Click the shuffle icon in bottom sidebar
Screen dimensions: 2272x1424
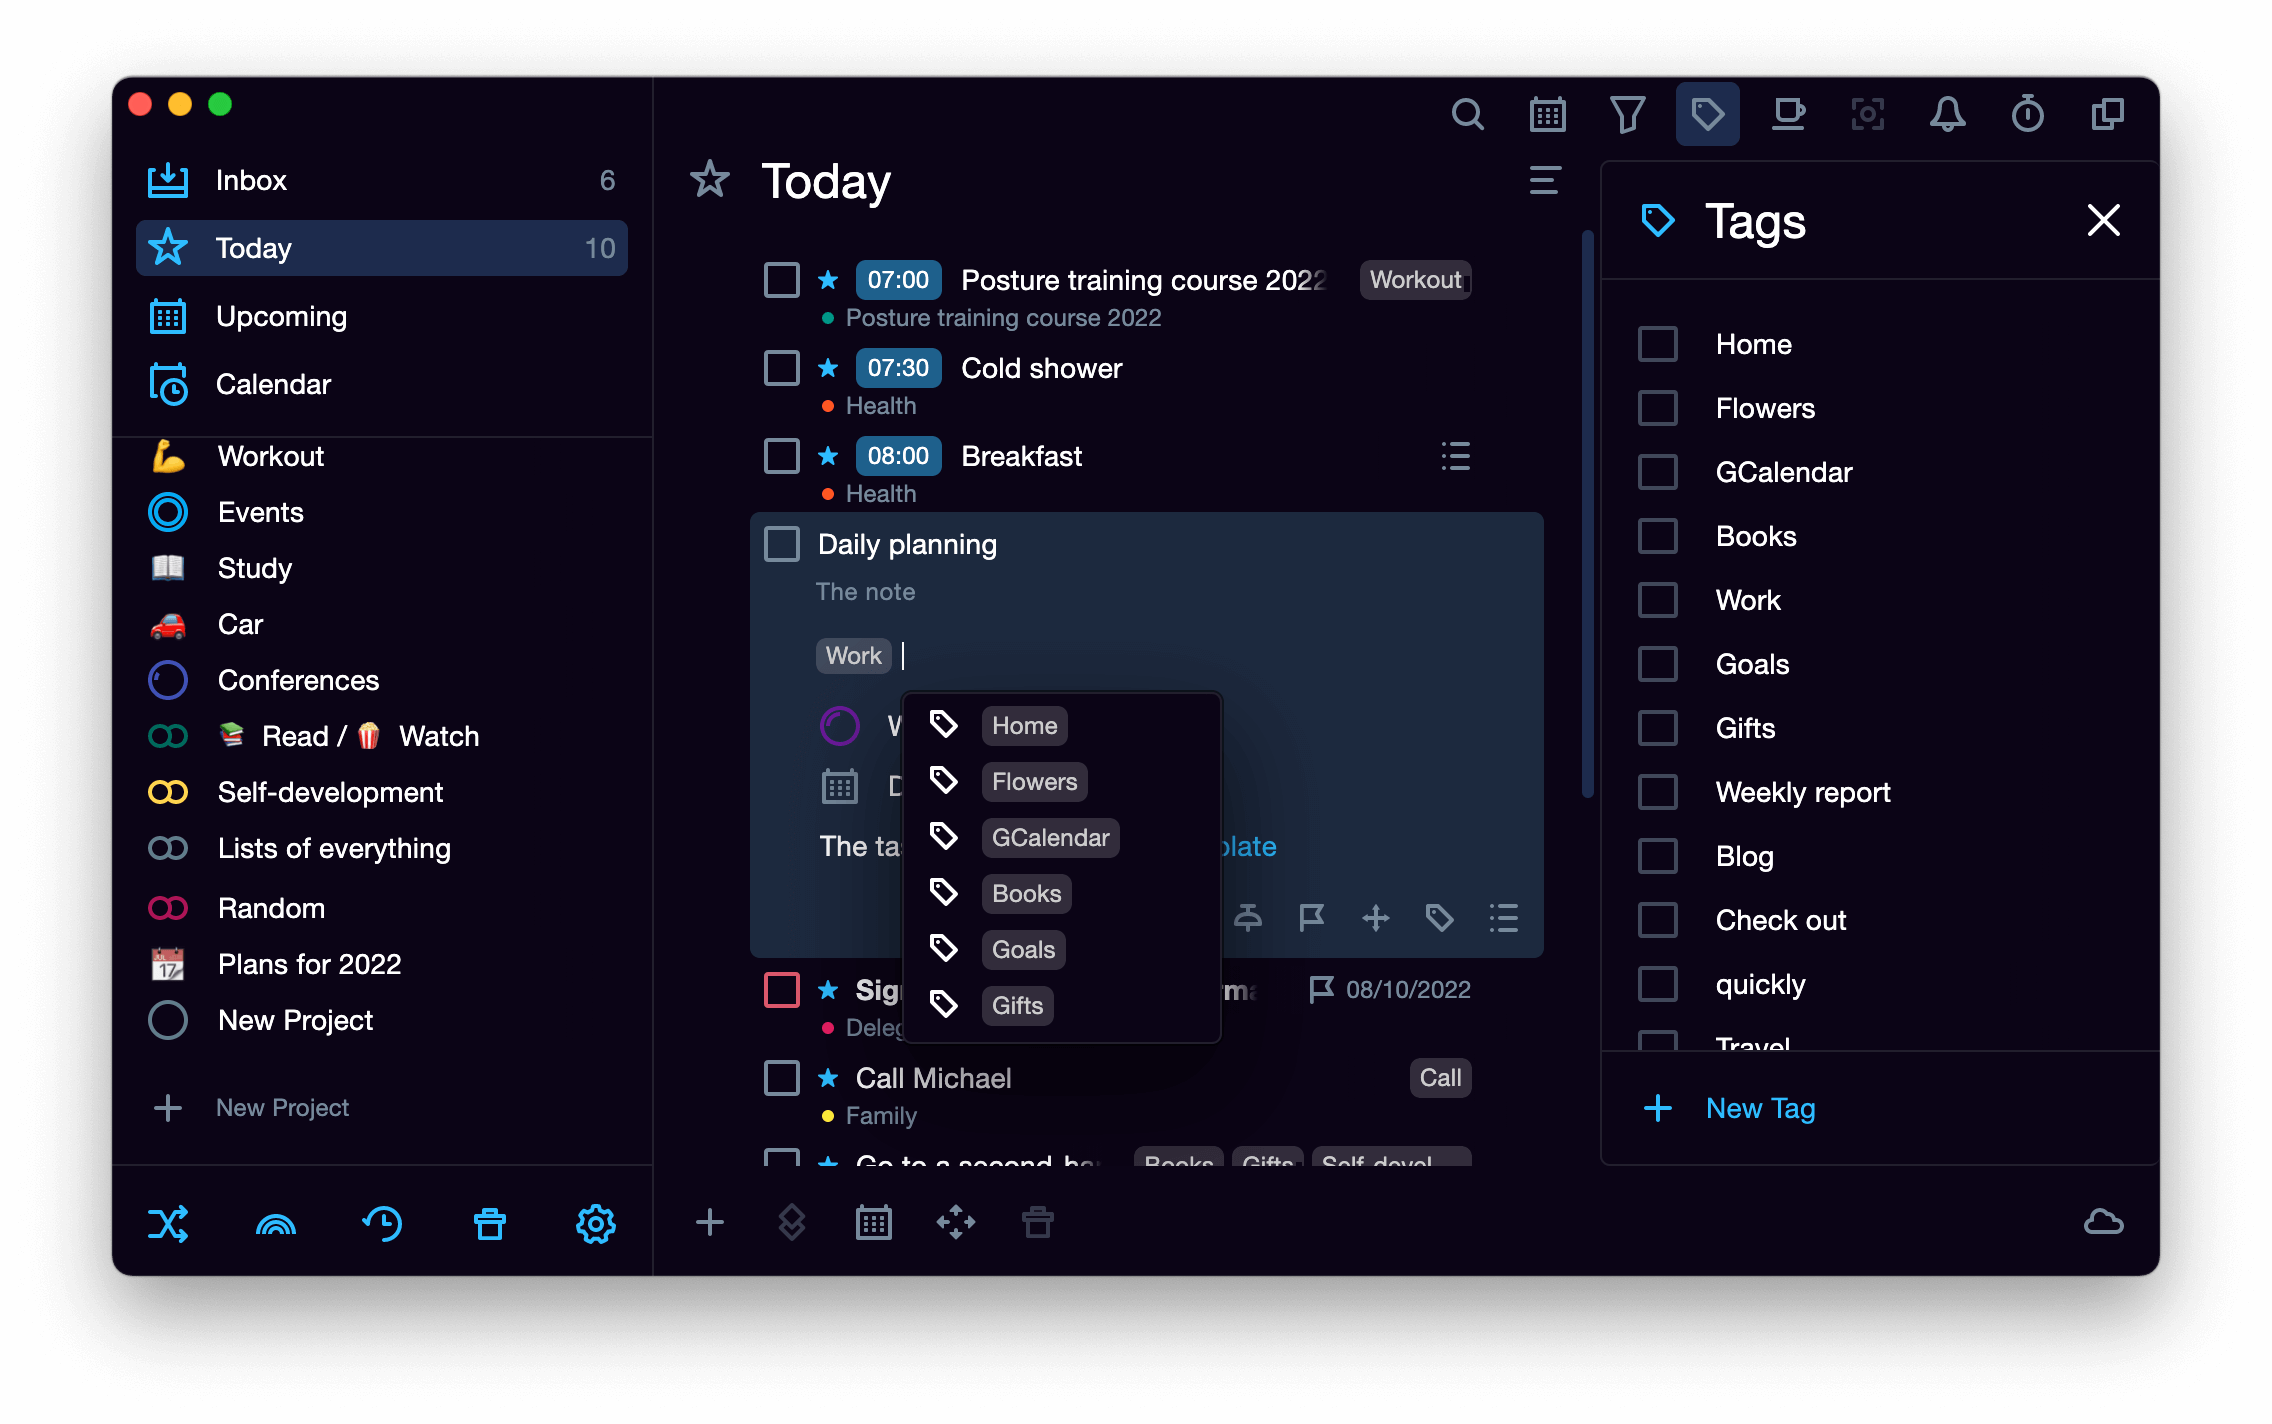[x=168, y=1223]
